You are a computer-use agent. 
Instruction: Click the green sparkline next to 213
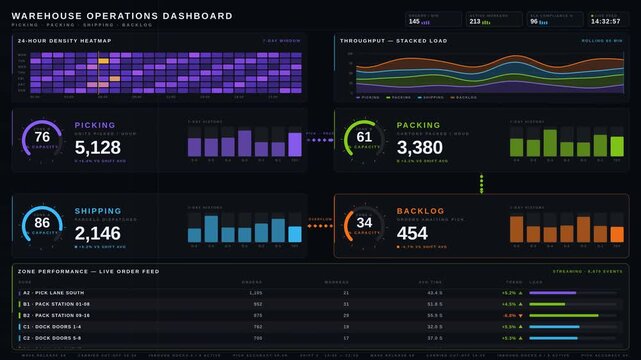pyautogui.click(x=486, y=22)
